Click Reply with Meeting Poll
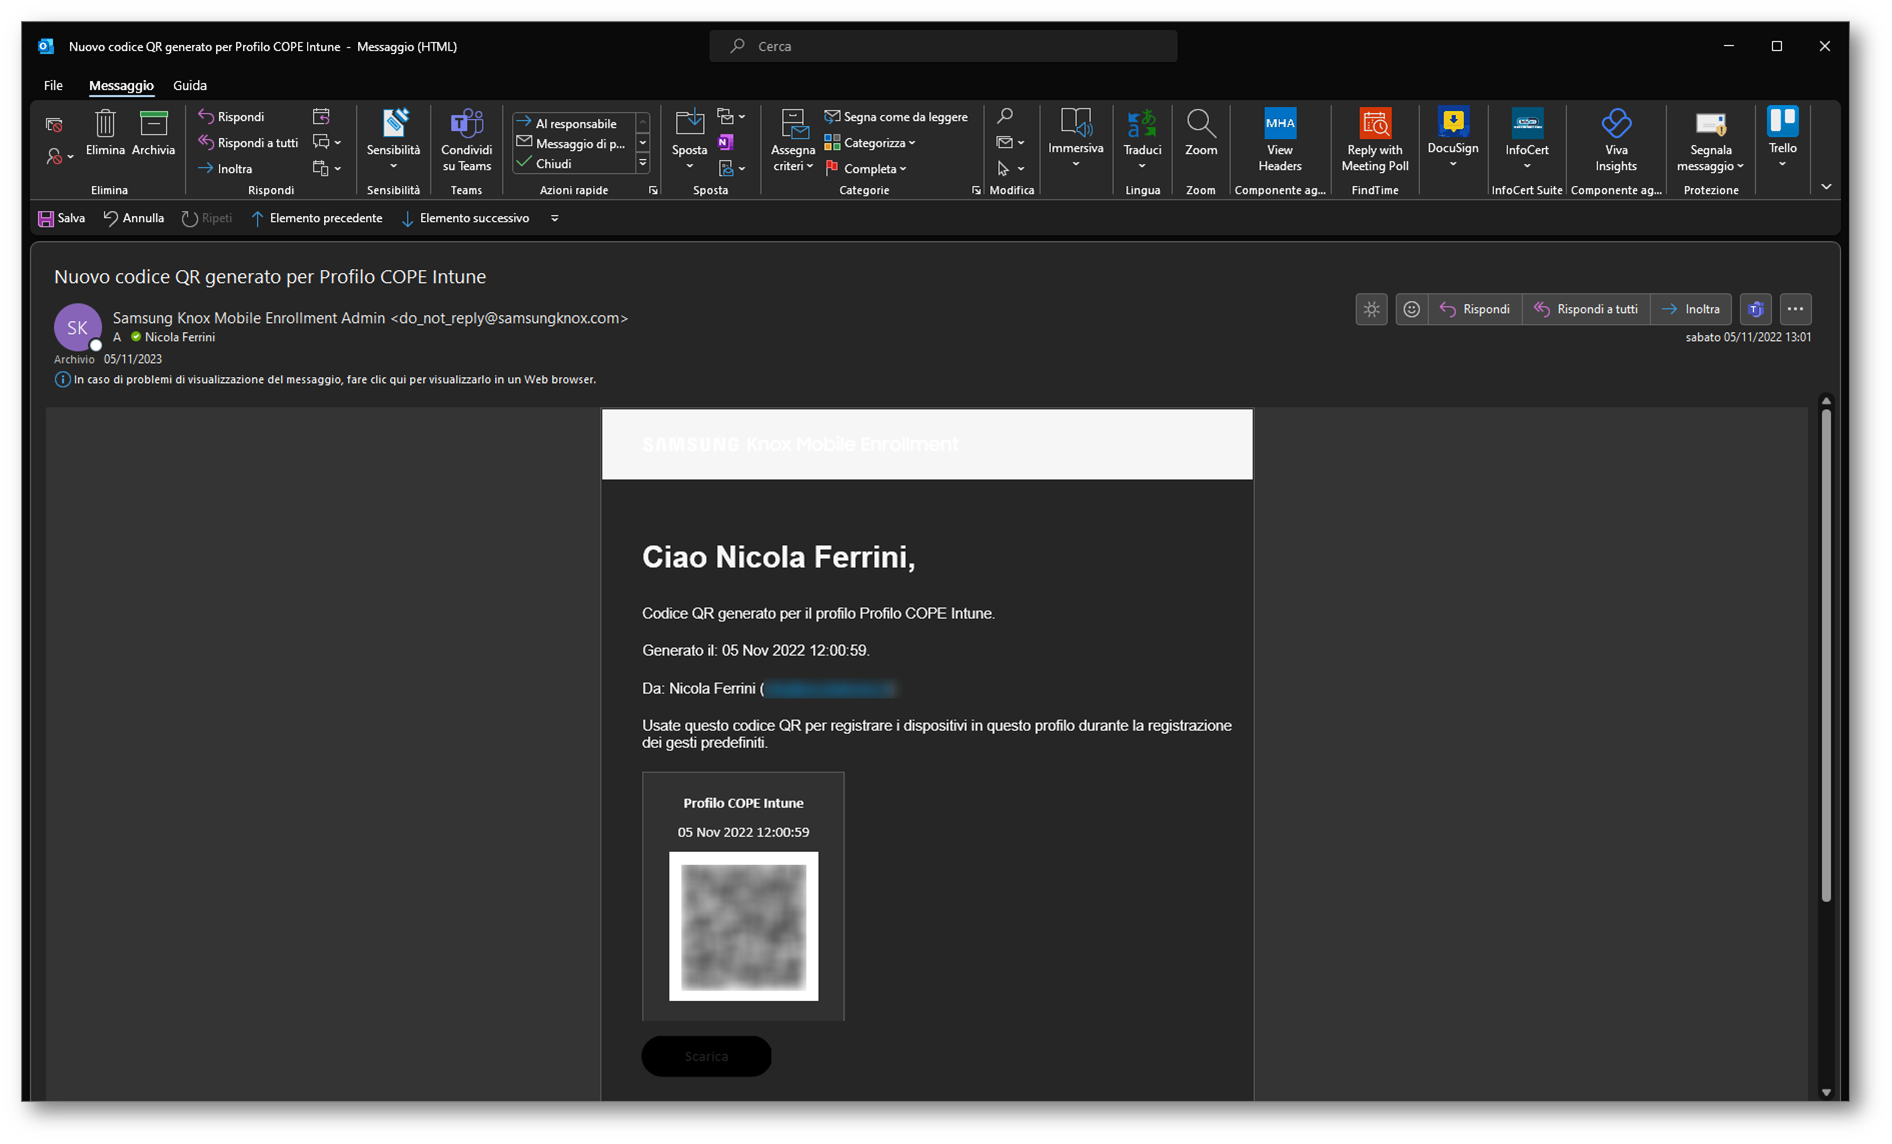Screen dimensions: 1892x1144 (x=1375, y=140)
